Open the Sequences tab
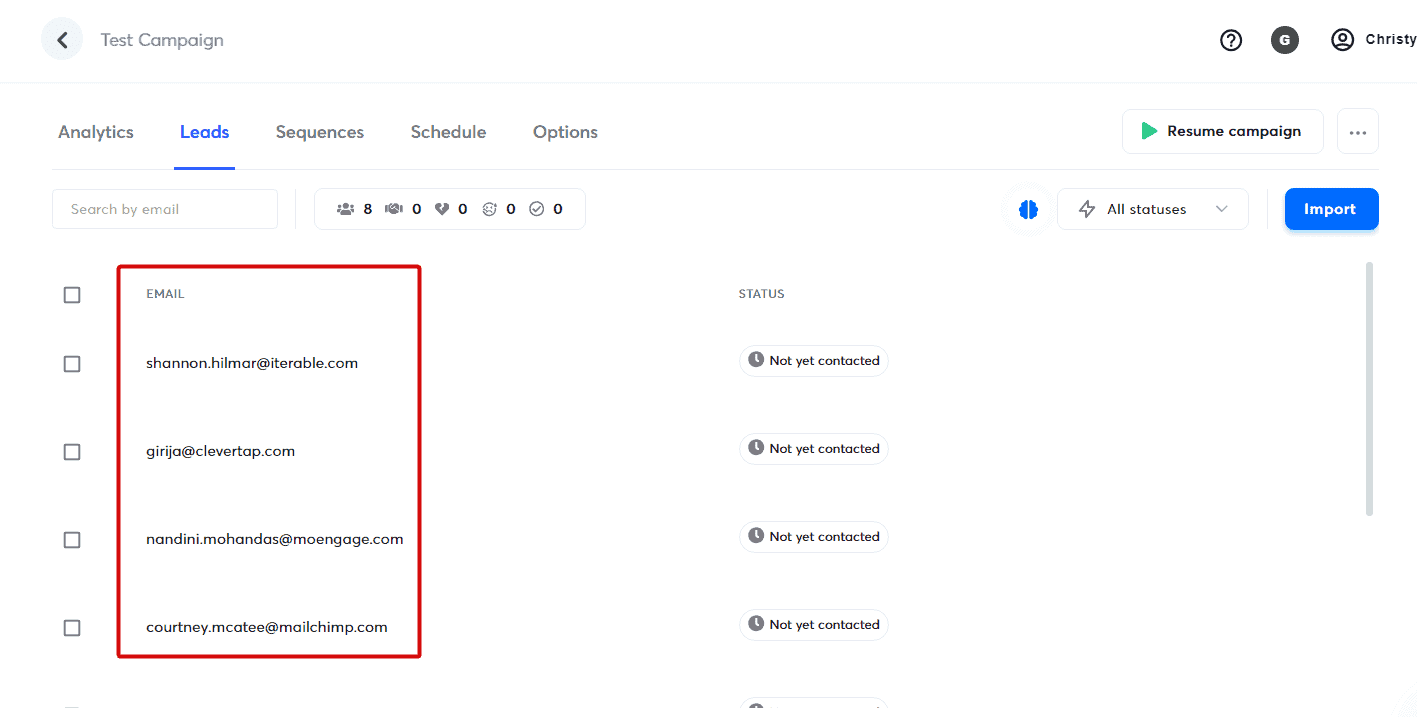Screen dimensions: 1417x717 point(320,132)
